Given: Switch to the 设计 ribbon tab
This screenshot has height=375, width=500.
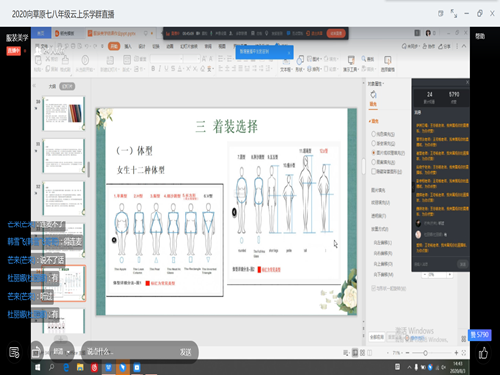Looking at the screenshot, I should [x=142, y=46].
